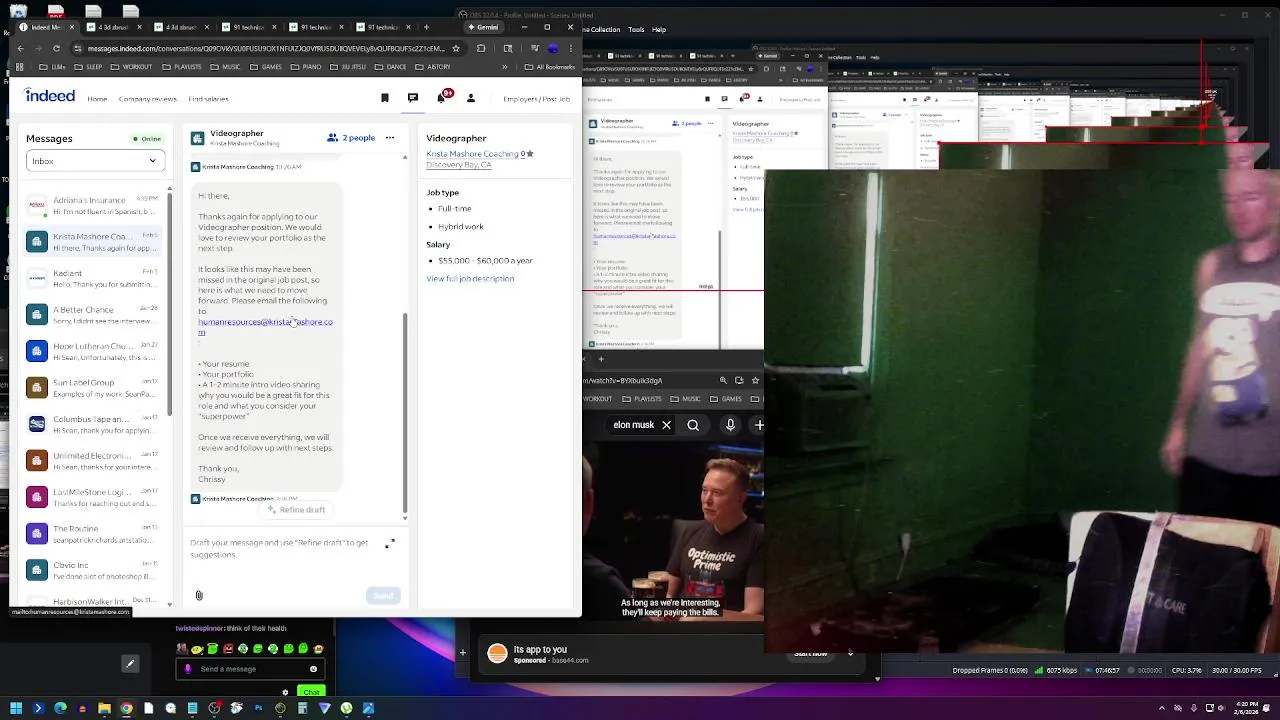This screenshot has width=1280, height=720.
Task: Show more bookmarks with the chevron overflow
Action: (x=504, y=67)
